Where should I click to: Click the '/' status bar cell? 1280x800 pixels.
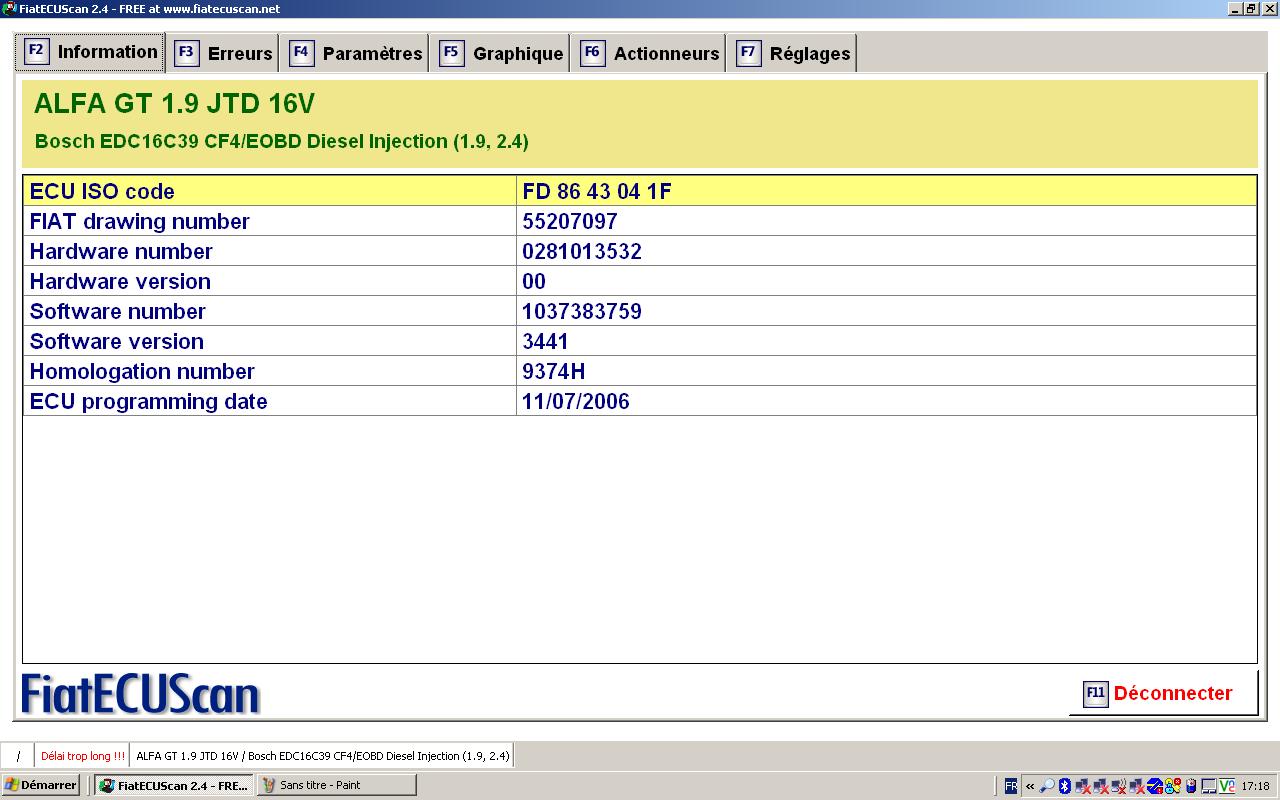18,756
